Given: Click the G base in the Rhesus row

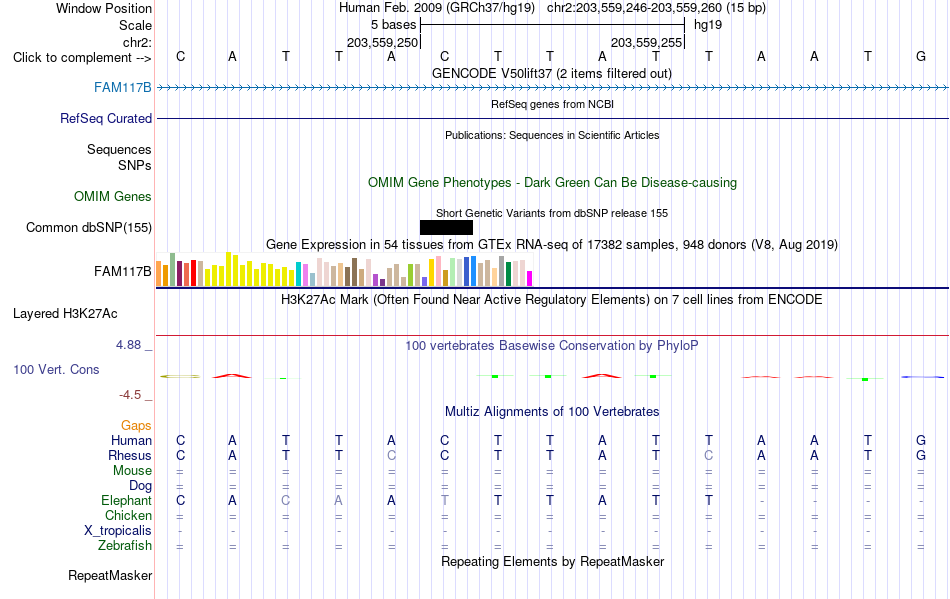Looking at the screenshot, I should coord(921,455).
